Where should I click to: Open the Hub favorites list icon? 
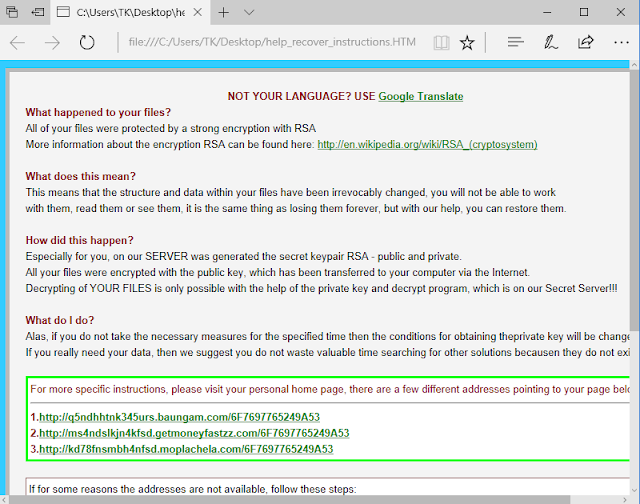click(x=516, y=42)
